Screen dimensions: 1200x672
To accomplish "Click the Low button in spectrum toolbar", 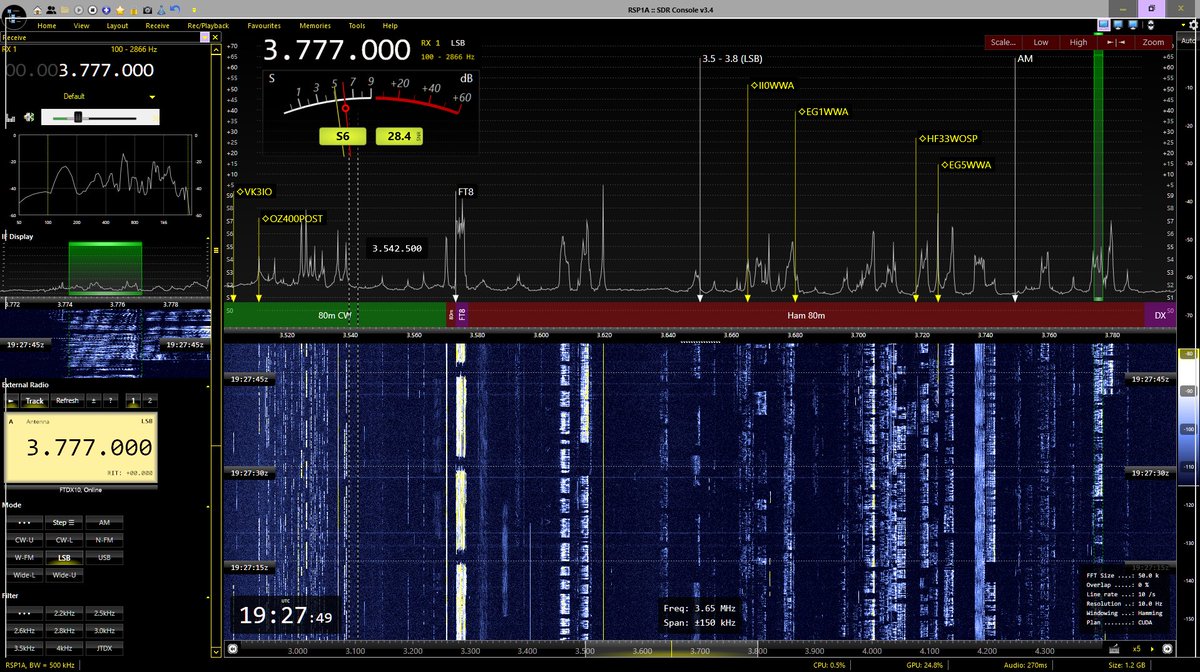I will tap(1041, 43).
